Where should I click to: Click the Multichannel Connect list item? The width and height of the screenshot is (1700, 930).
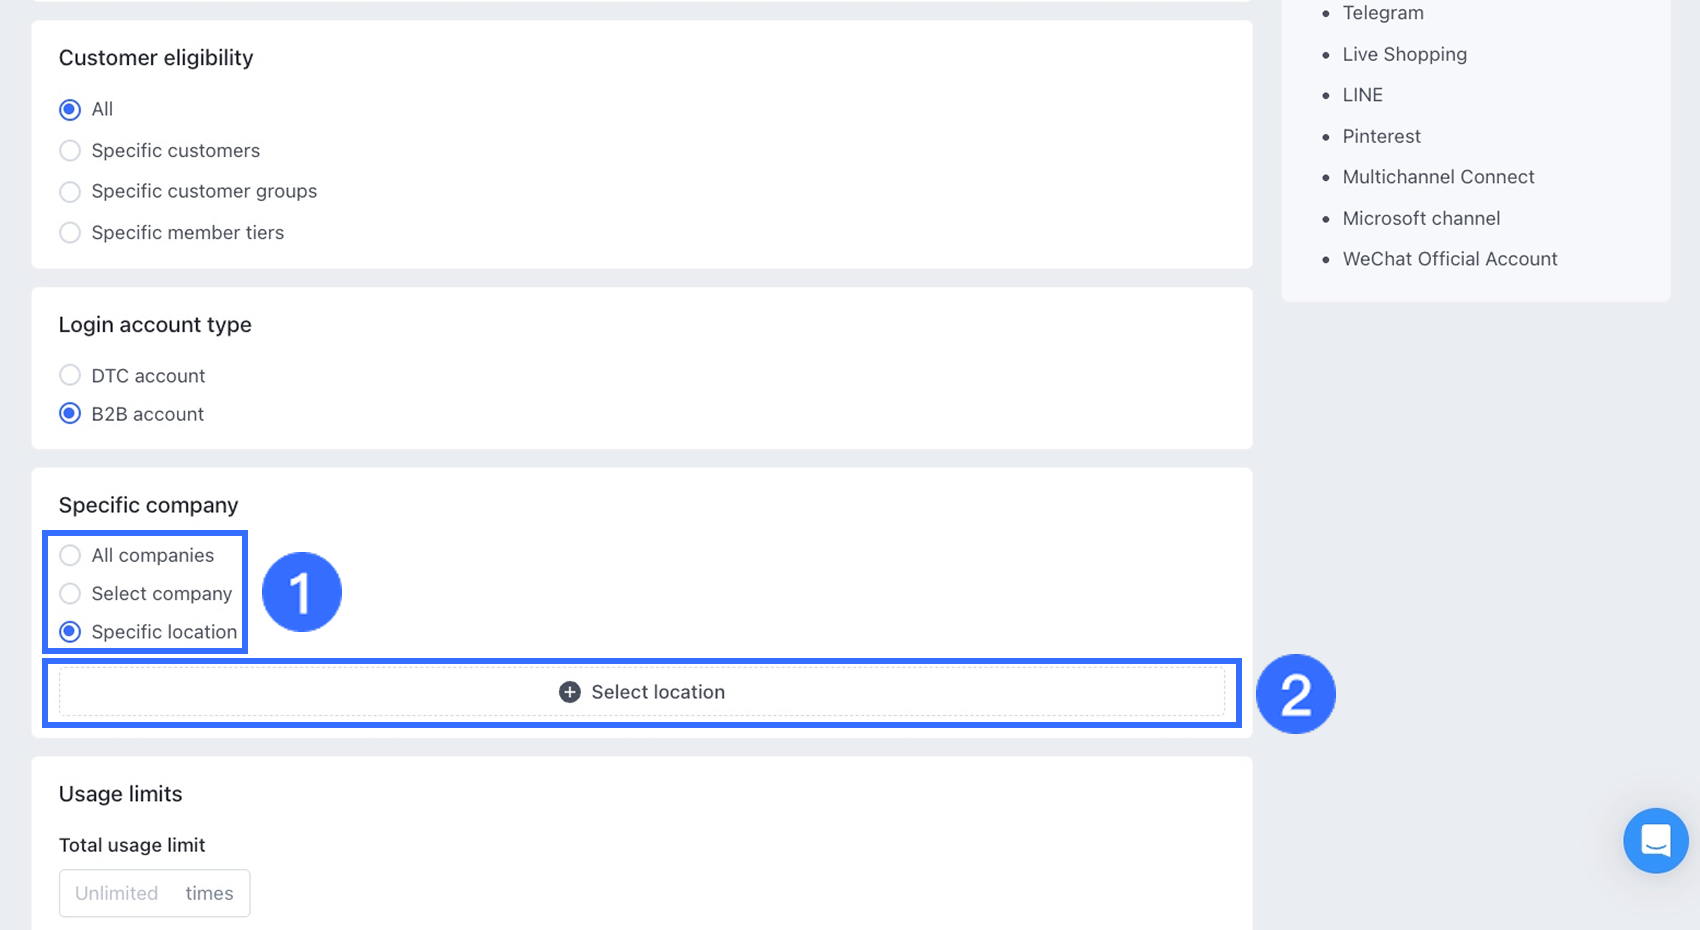coord(1438,177)
